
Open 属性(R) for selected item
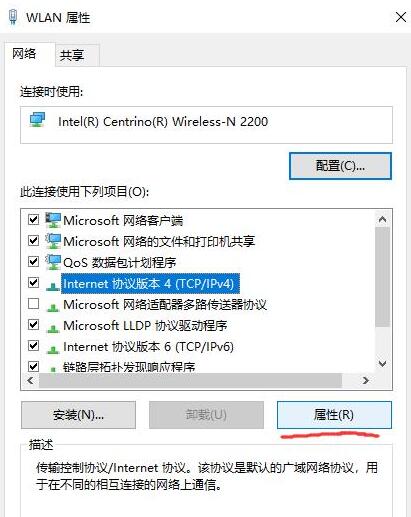[x=334, y=415]
